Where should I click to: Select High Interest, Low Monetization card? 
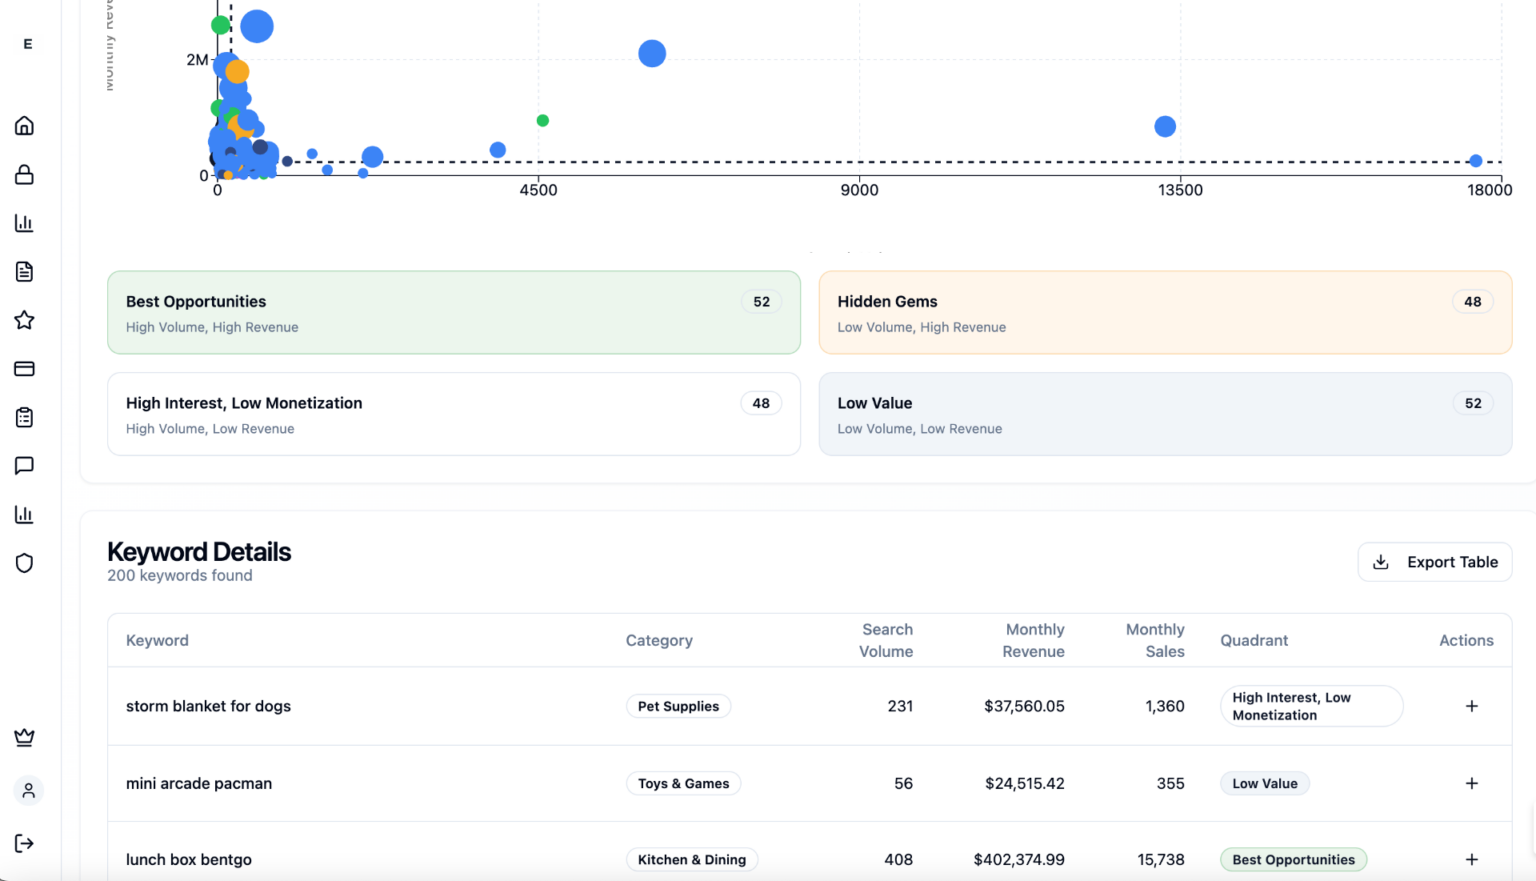click(x=454, y=414)
